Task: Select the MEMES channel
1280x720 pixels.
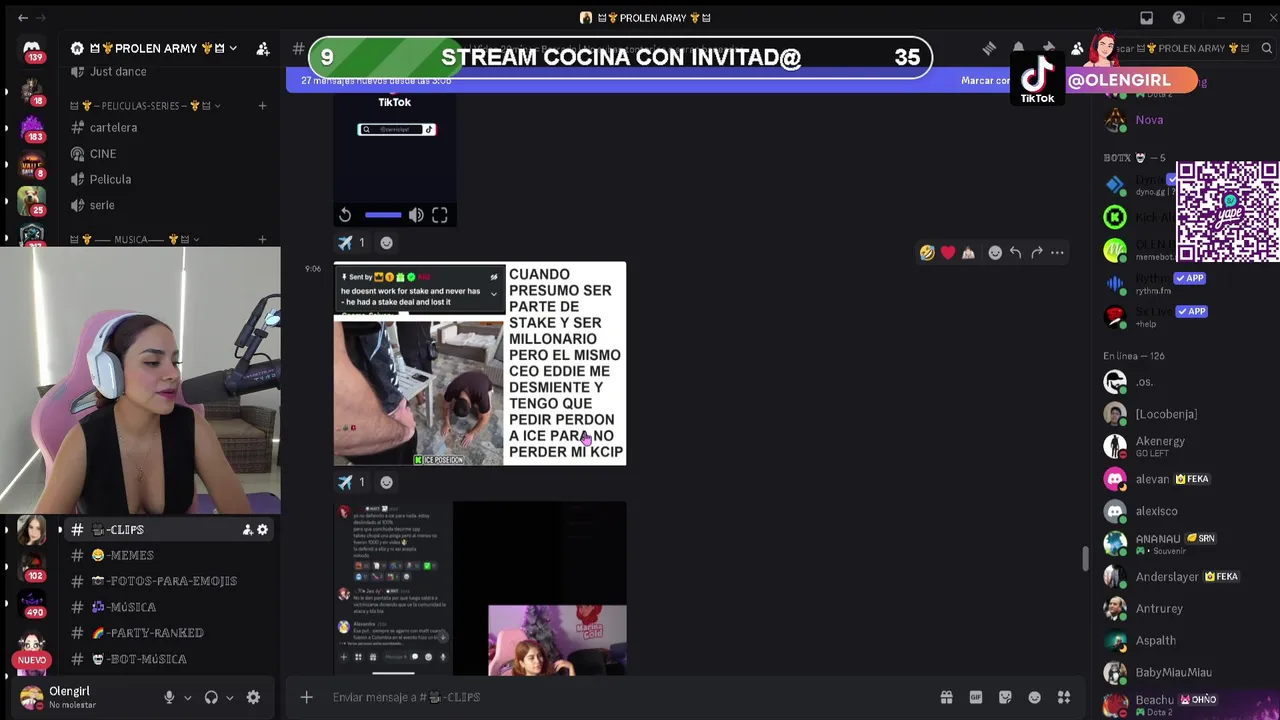Action: (x=170, y=555)
